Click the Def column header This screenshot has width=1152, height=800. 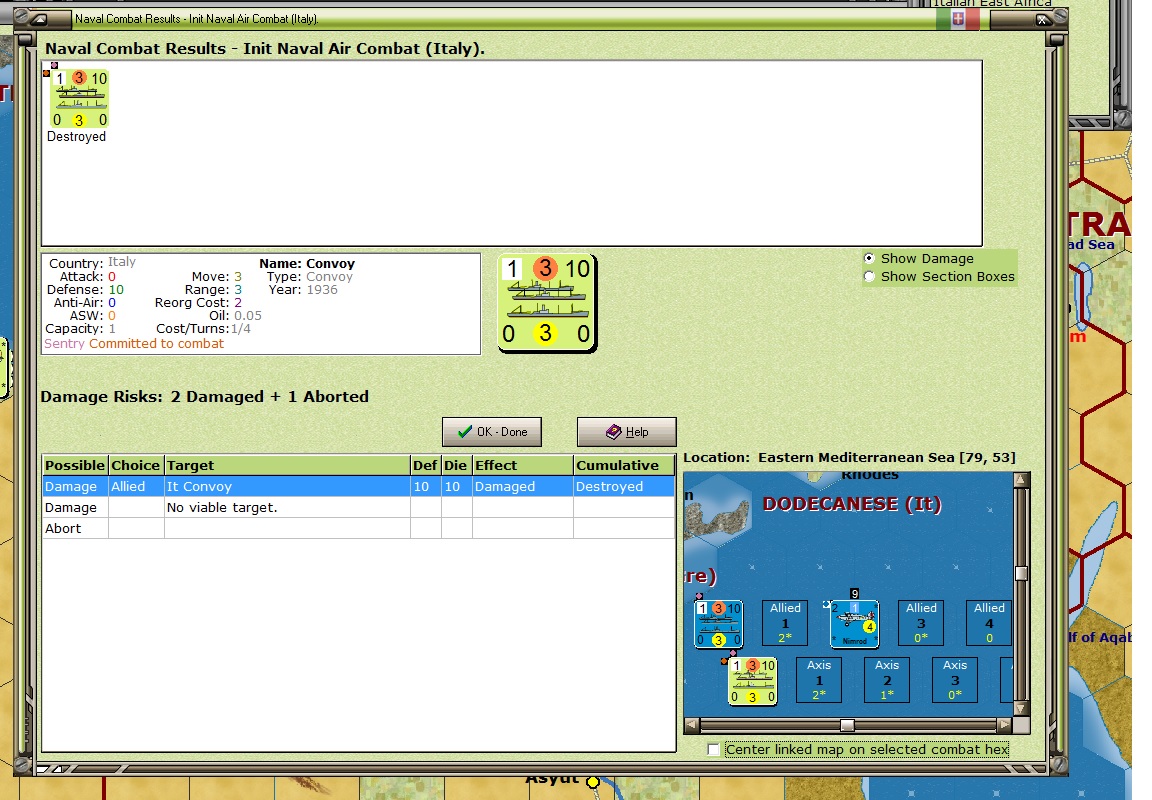pos(425,465)
